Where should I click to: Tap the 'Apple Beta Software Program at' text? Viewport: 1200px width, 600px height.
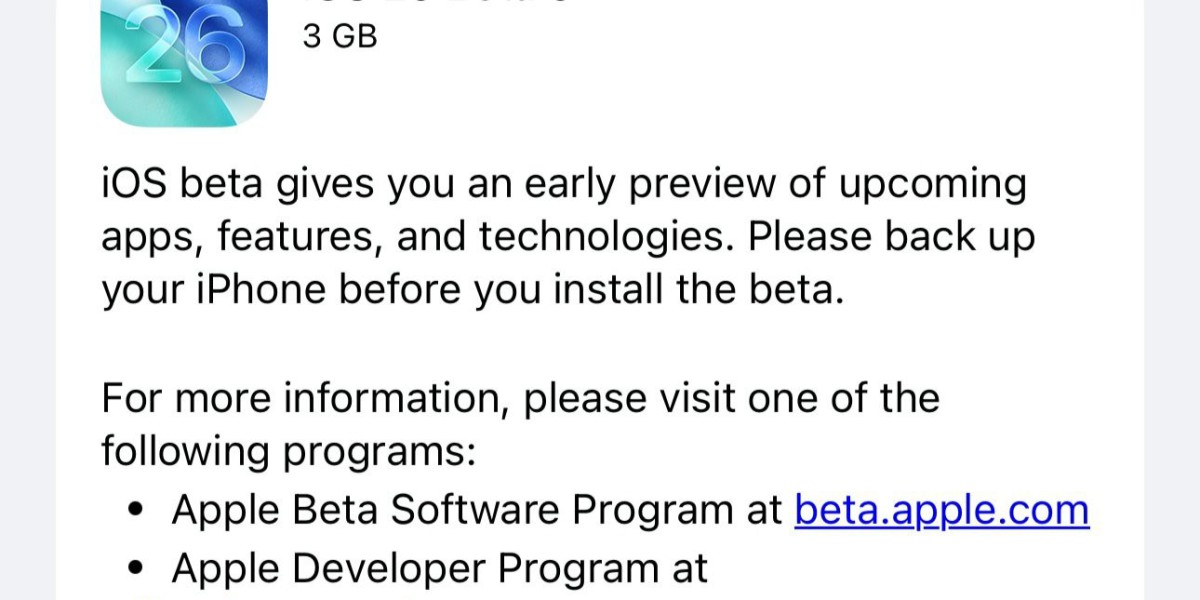click(x=477, y=510)
